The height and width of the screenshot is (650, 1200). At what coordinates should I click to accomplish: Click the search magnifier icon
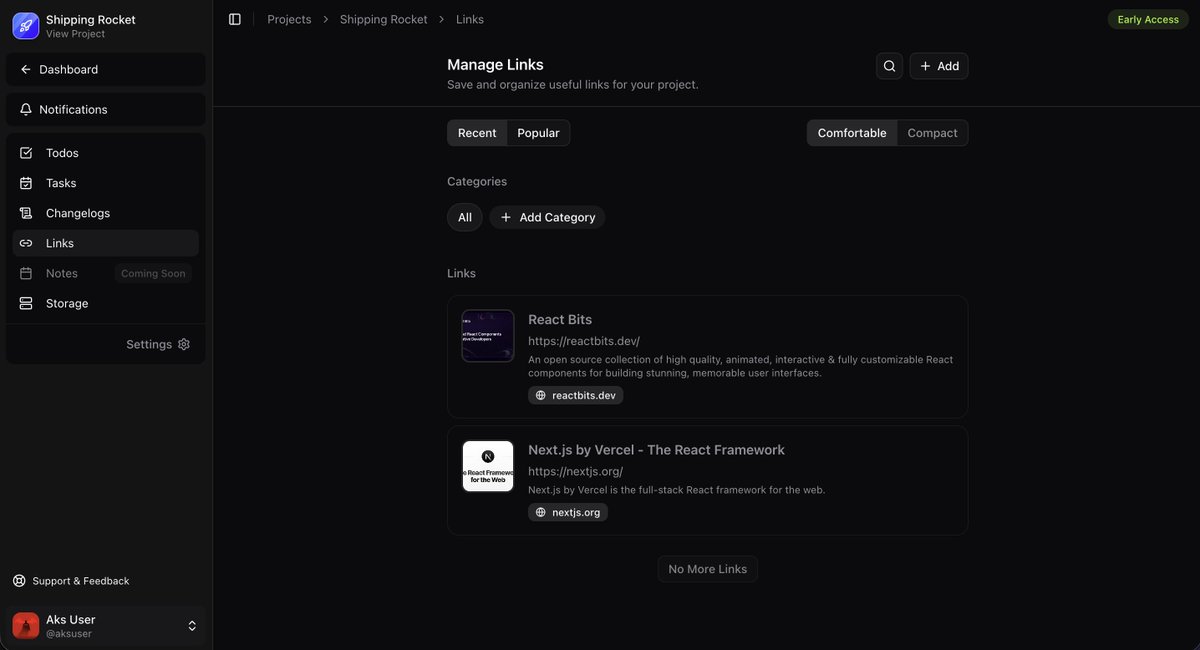click(x=889, y=66)
